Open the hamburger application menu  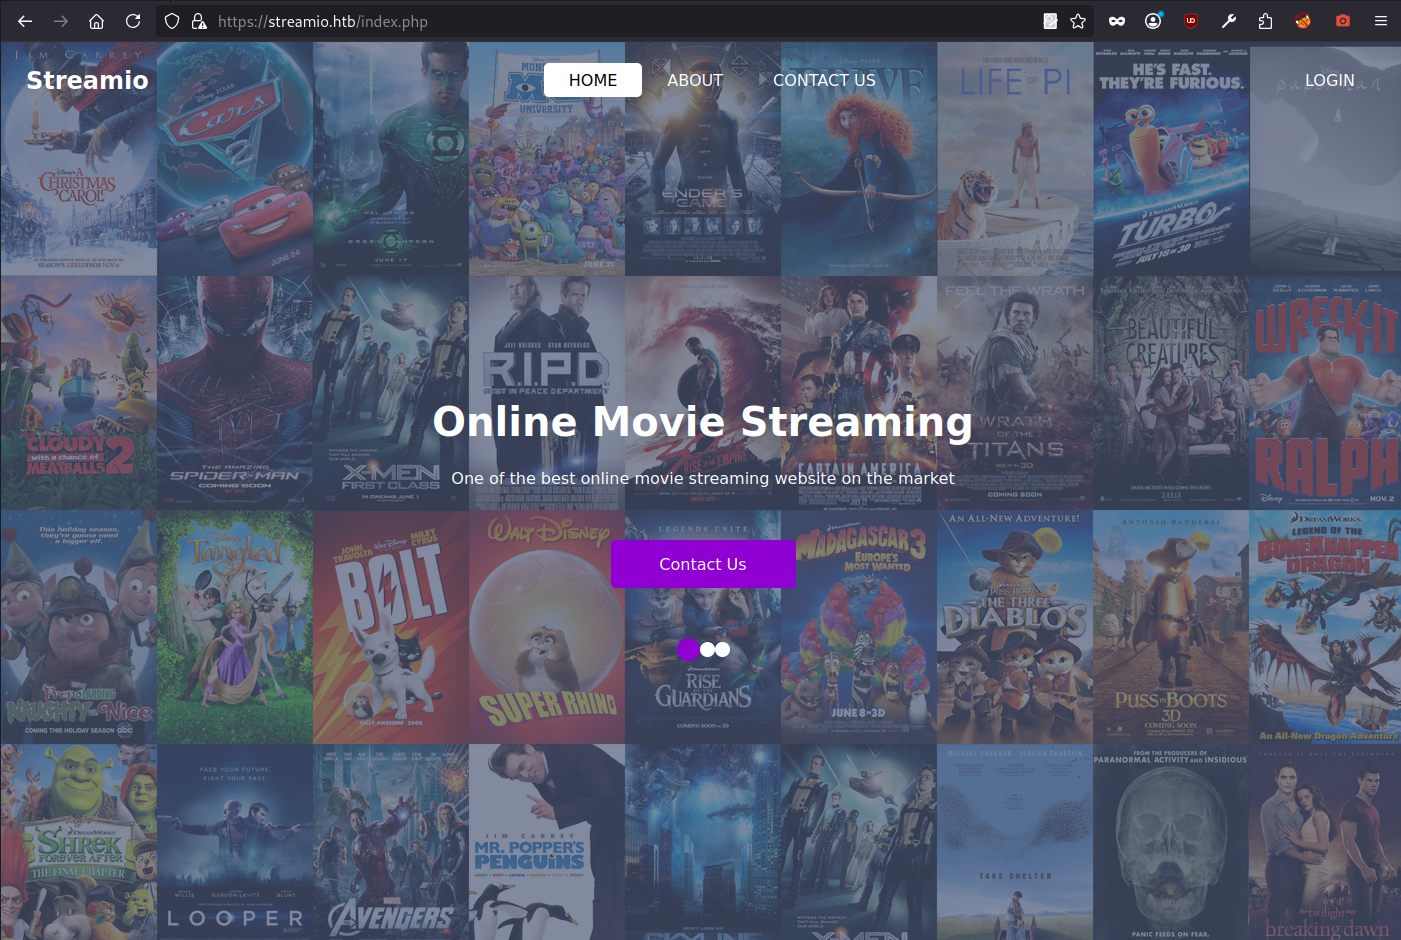(x=1380, y=21)
